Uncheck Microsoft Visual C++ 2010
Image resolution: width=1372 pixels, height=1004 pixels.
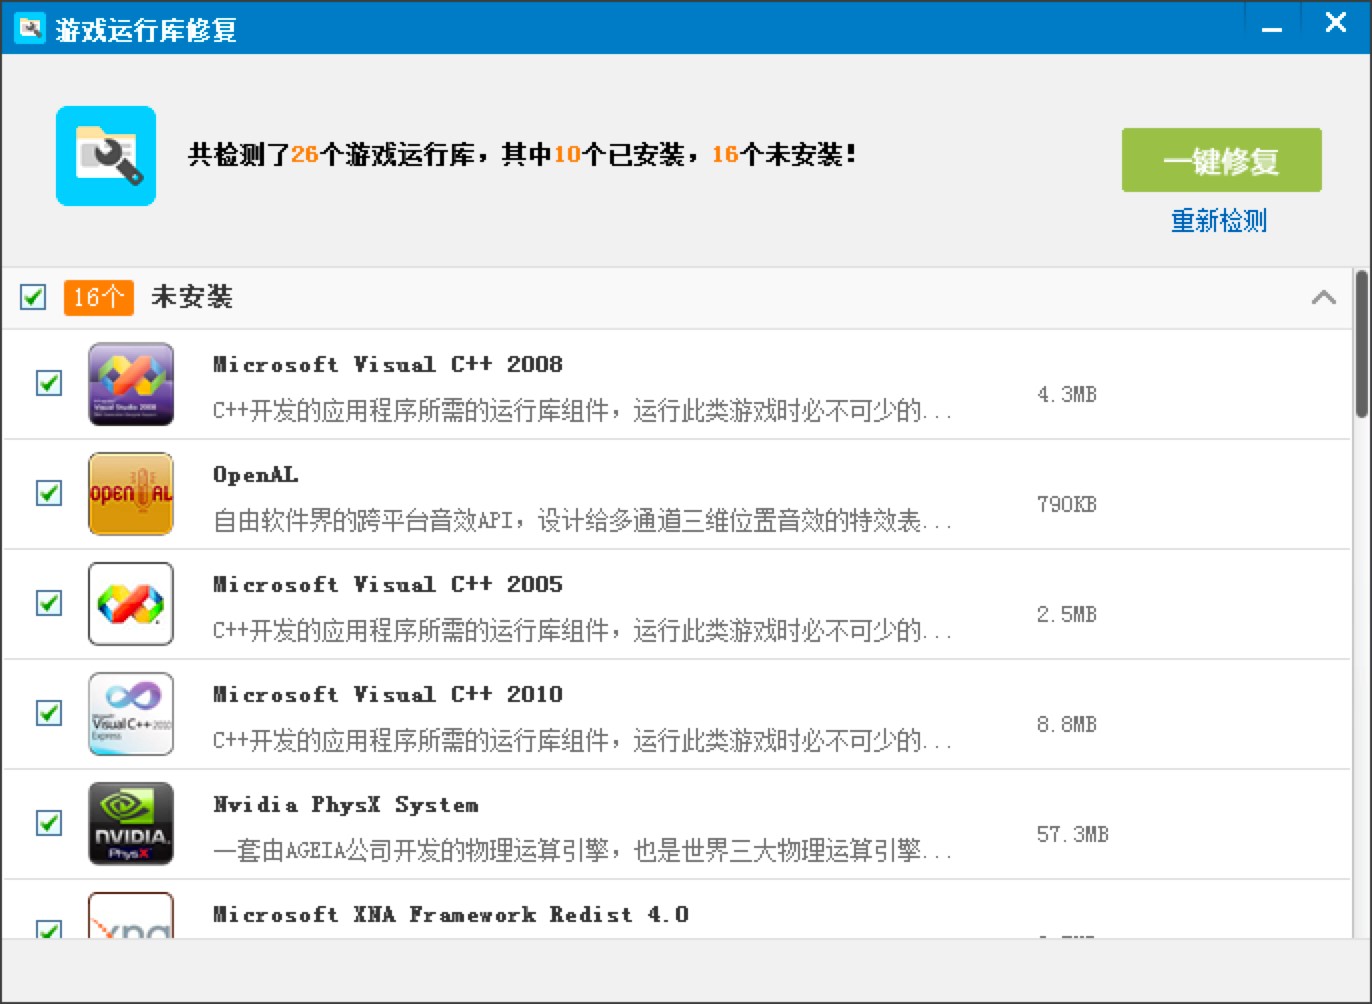49,713
